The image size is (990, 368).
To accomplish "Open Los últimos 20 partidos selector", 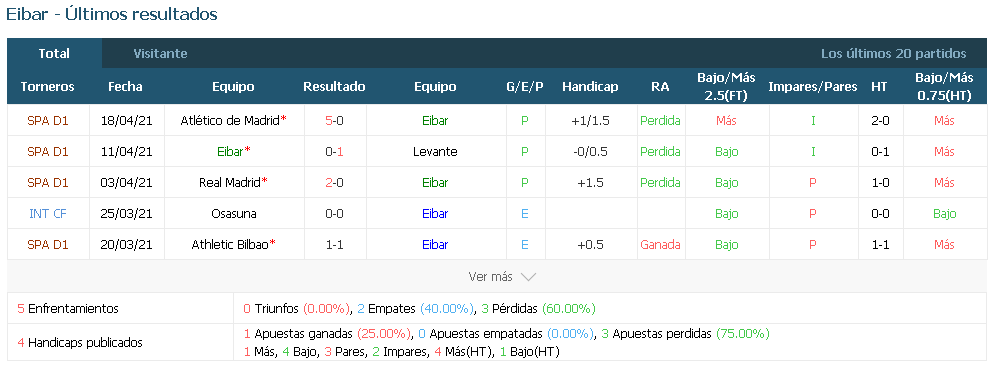I will 893,54.
